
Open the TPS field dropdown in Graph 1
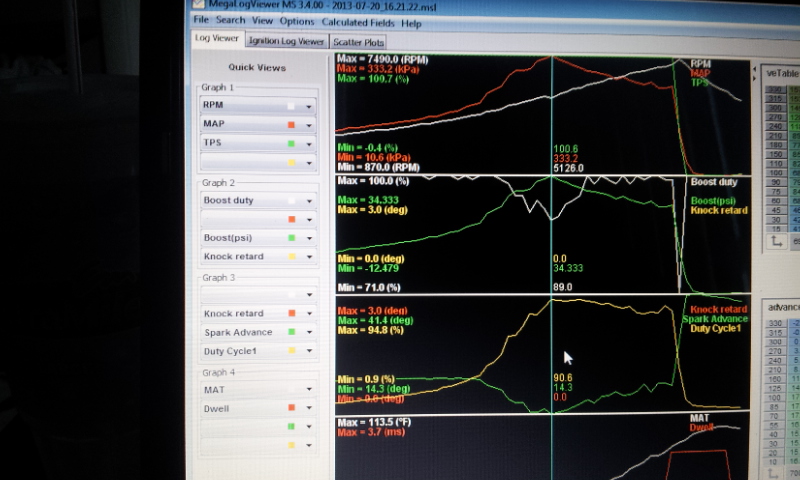309,144
